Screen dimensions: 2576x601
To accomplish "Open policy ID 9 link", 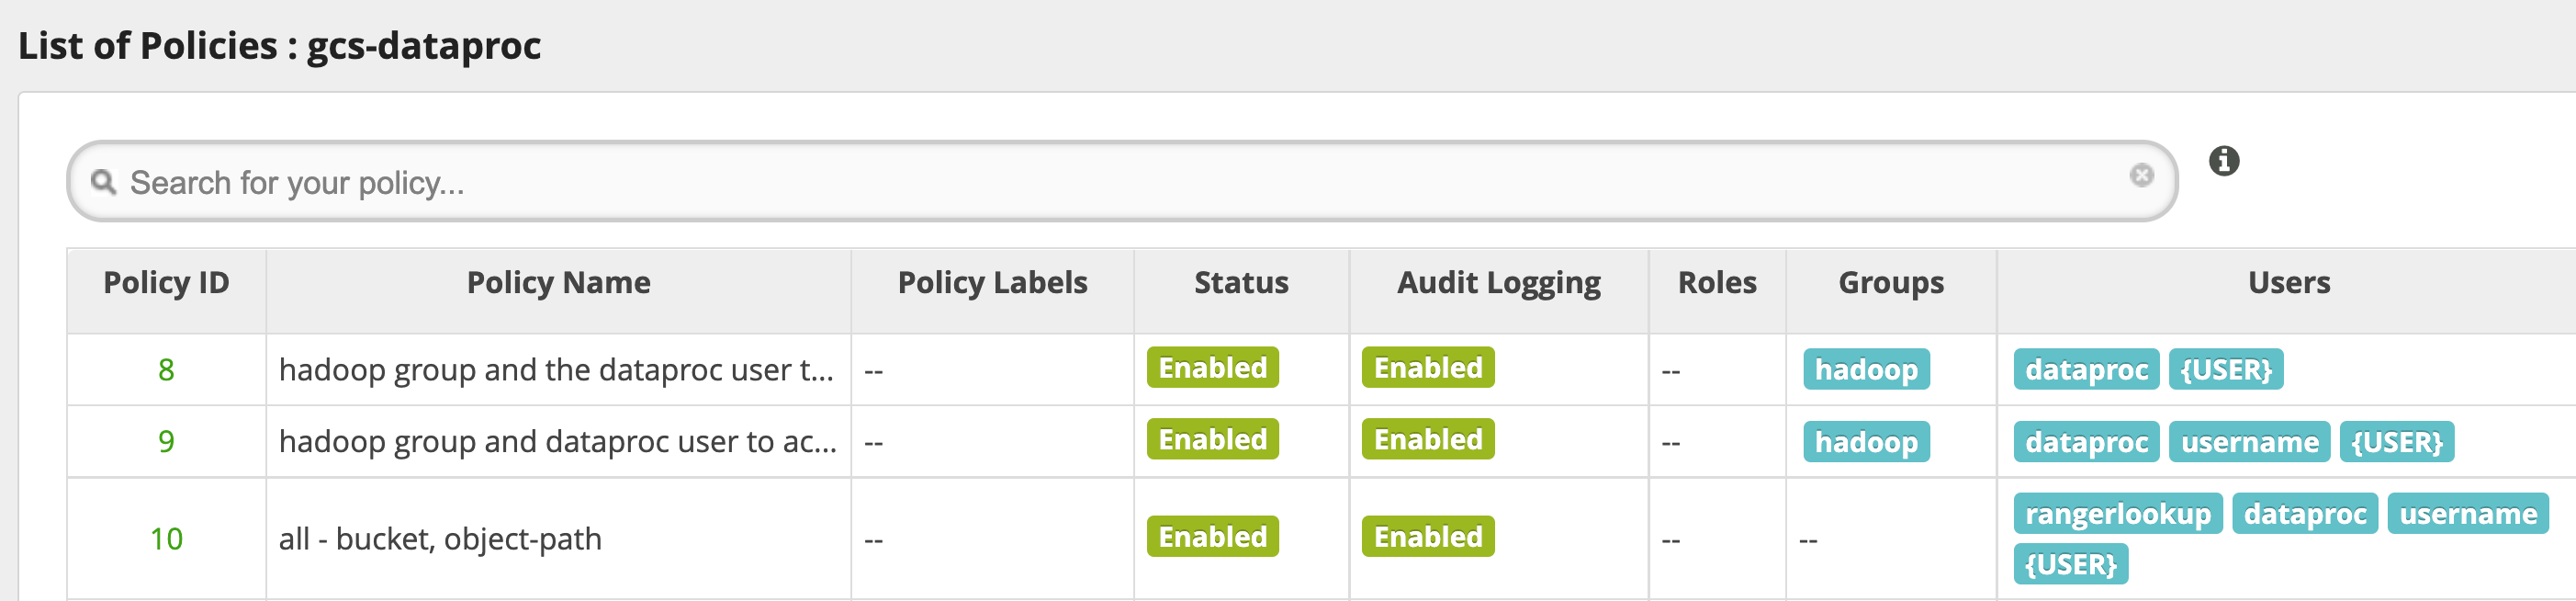I will pyautogui.click(x=166, y=441).
